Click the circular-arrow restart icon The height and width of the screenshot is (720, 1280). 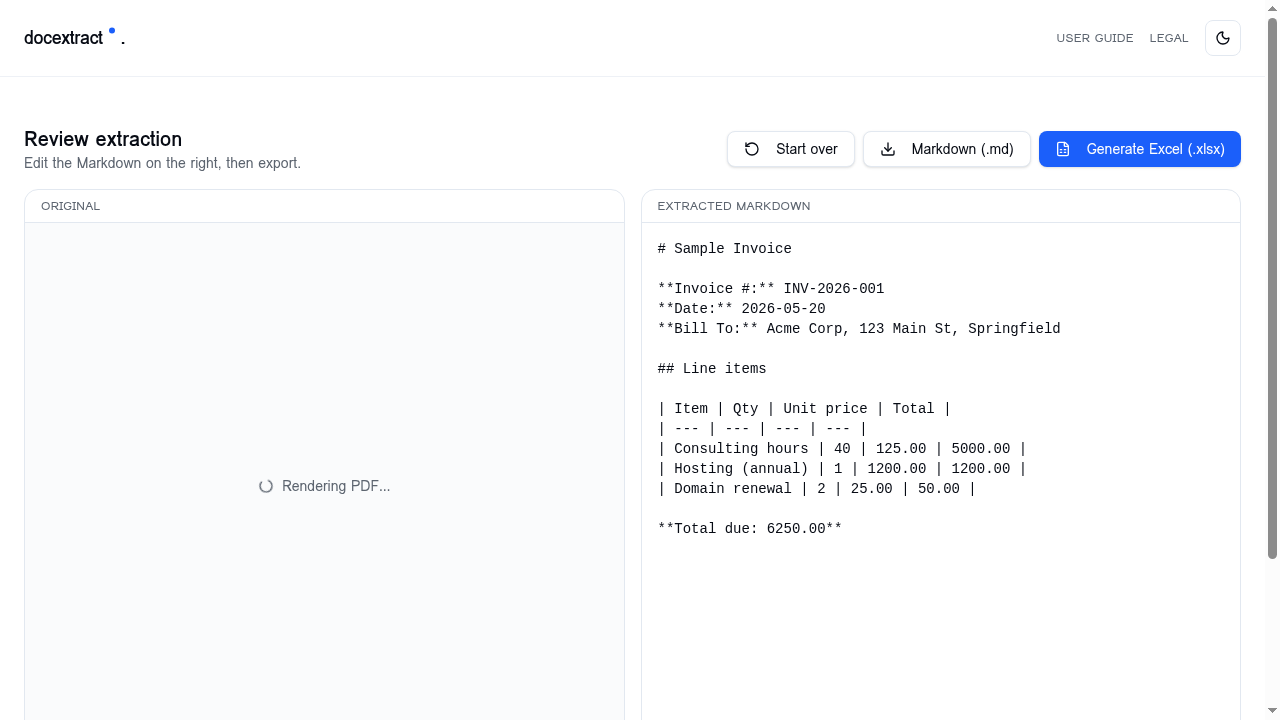[752, 149]
